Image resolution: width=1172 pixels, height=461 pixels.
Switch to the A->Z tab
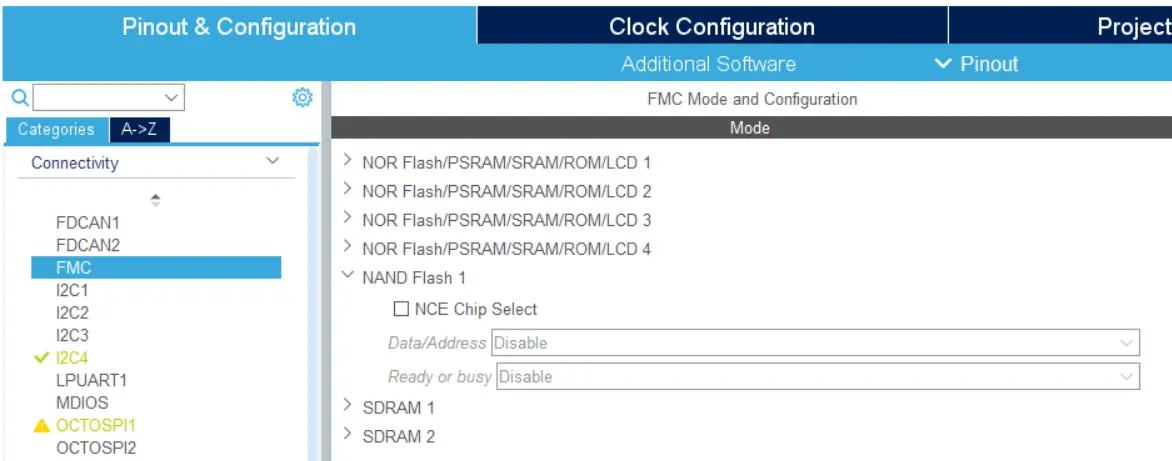pyautogui.click(x=139, y=129)
